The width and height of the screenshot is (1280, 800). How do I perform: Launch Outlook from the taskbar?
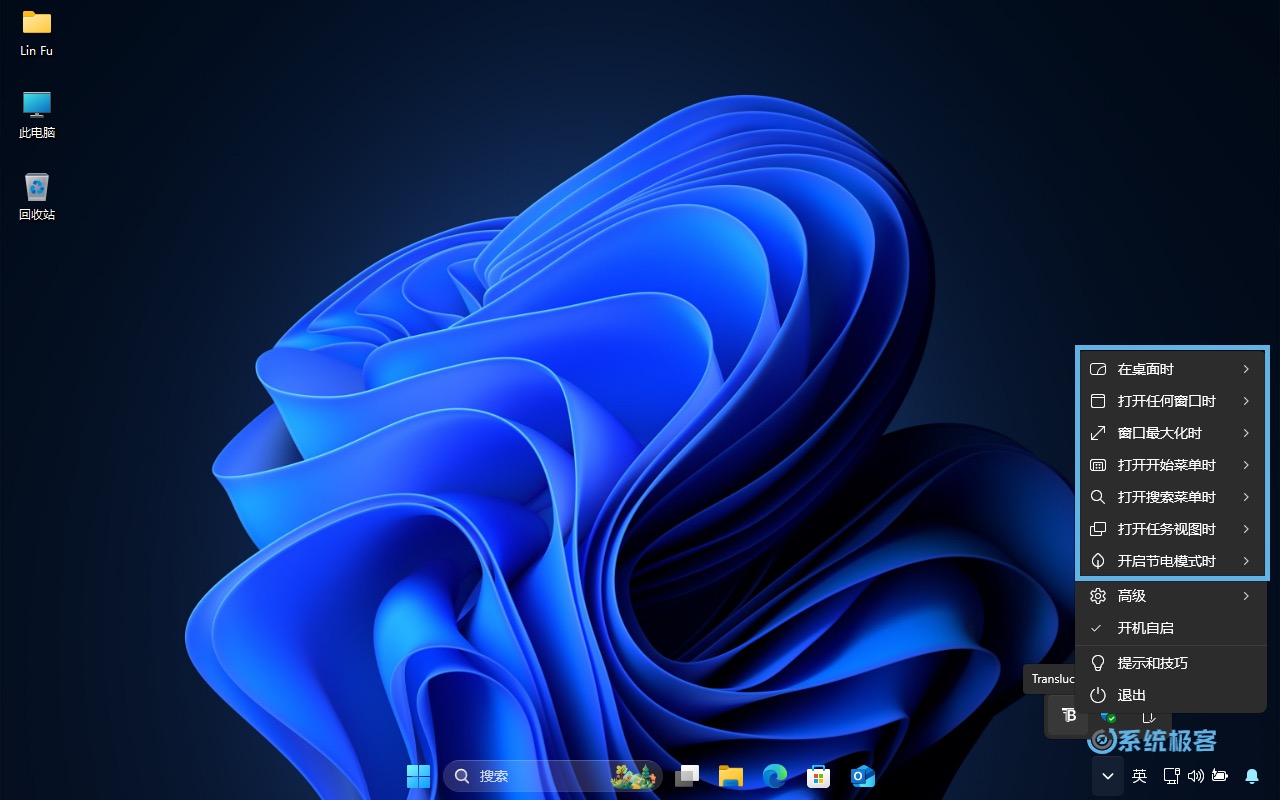tap(862, 776)
